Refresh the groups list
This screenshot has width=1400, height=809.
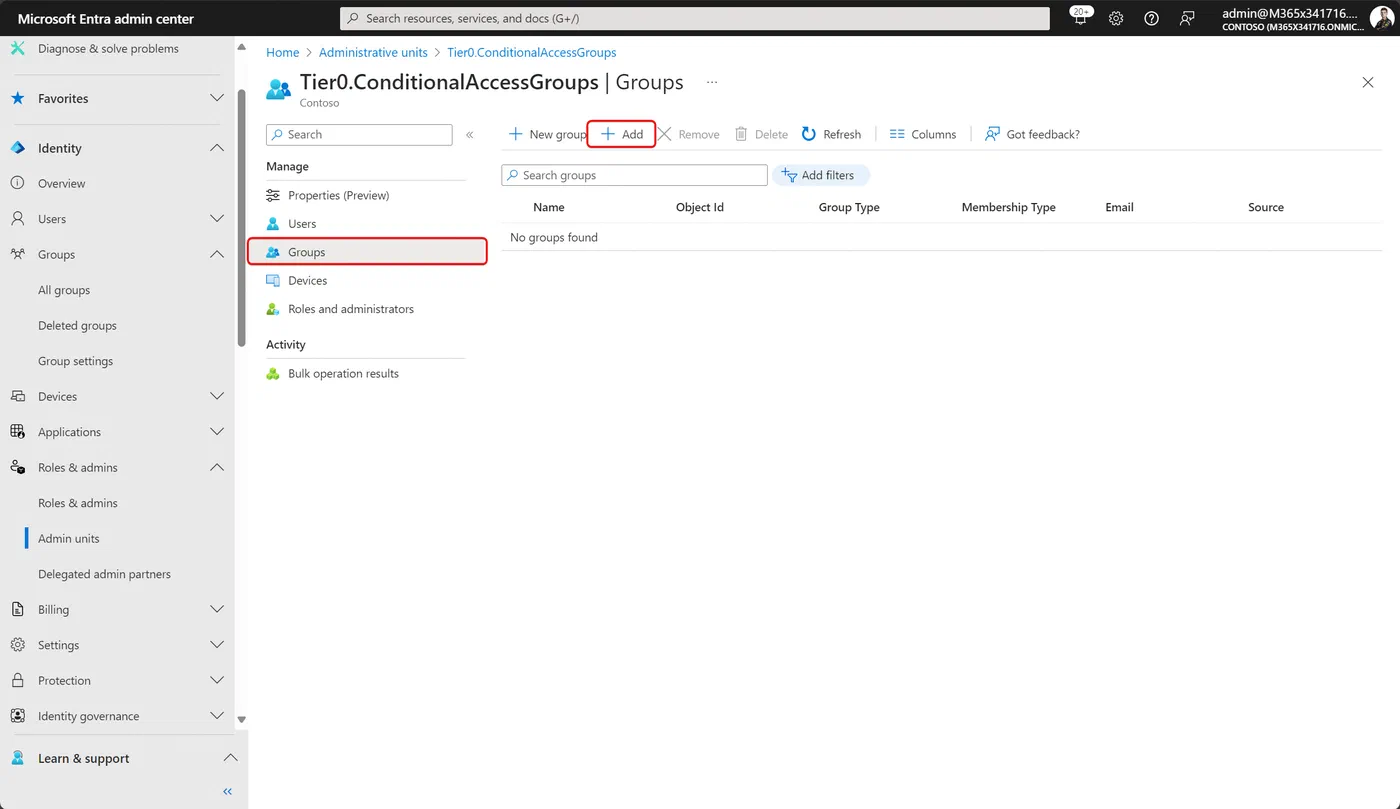tap(831, 134)
